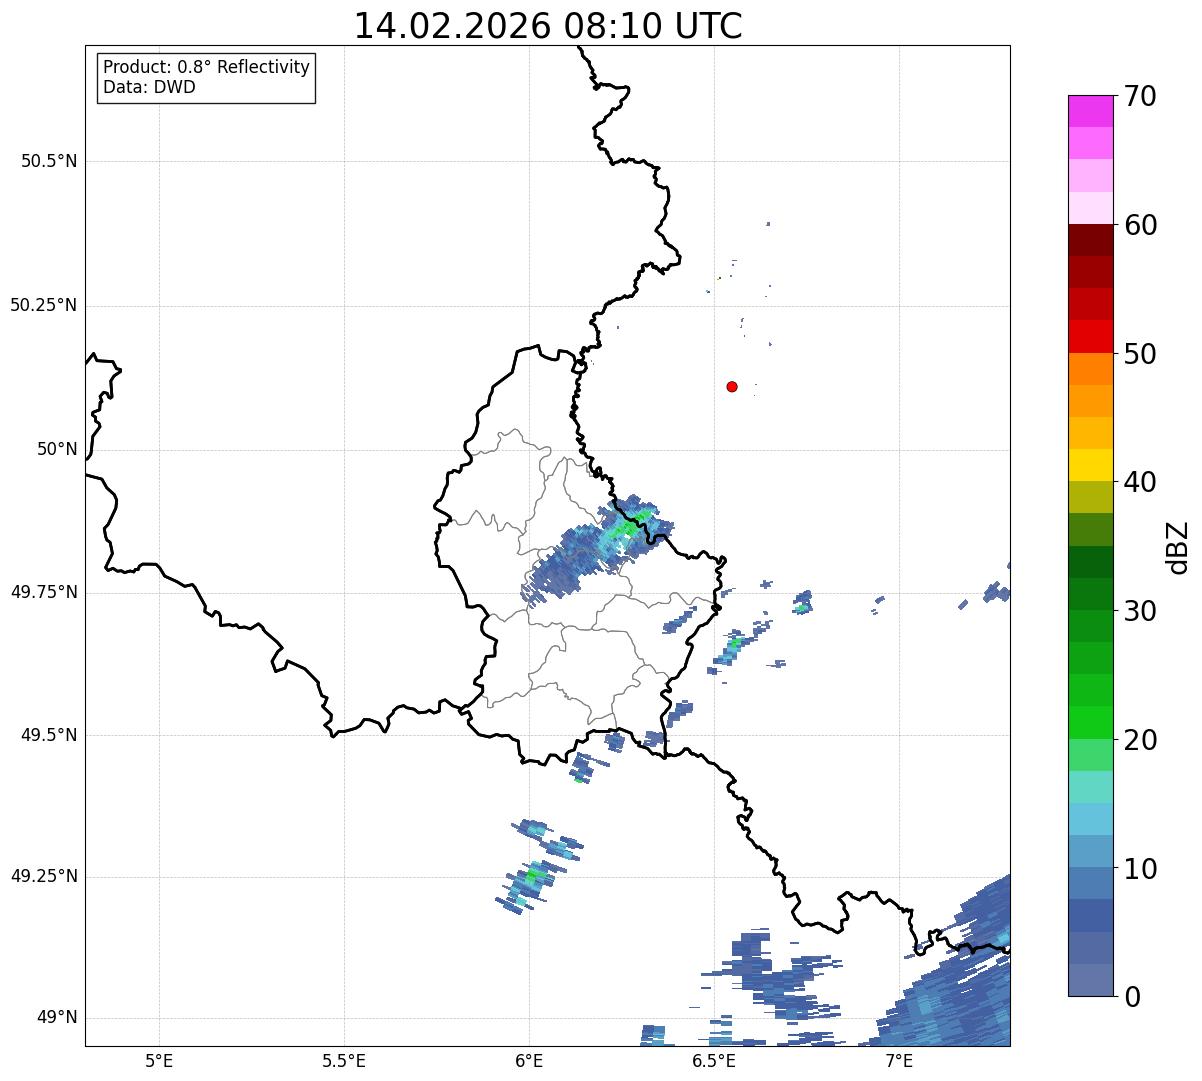Click the 30 colorbar tick label
Image resolution: width=1202 pixels, height=1081 pixels.
point(1139,611)
